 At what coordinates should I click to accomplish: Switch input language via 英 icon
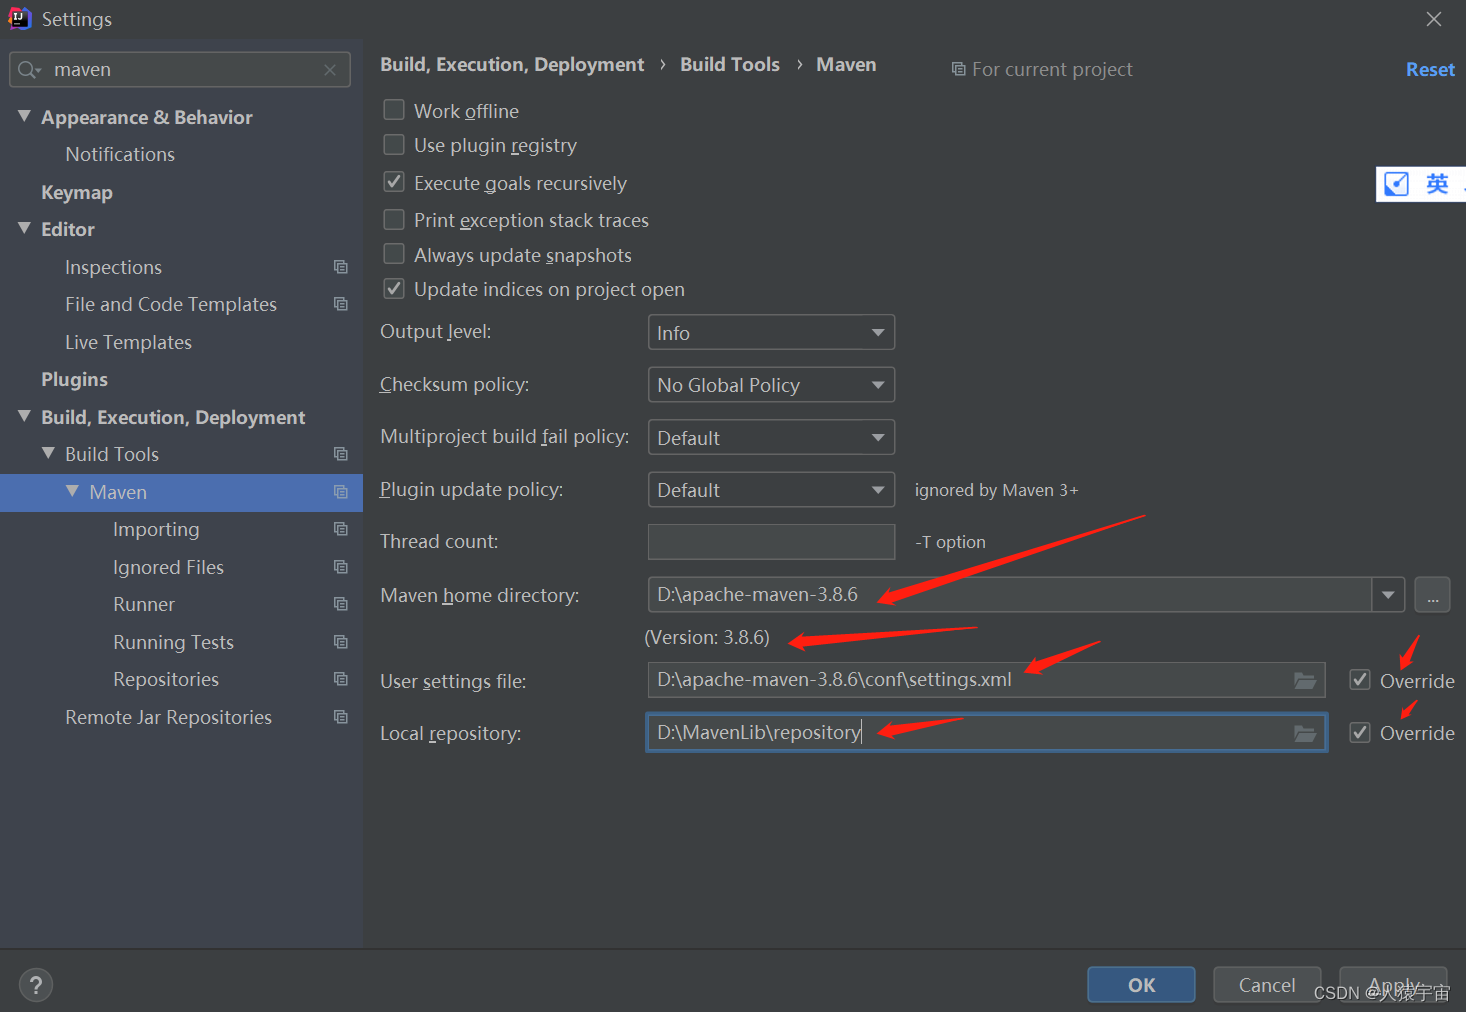coord(1437,184)
